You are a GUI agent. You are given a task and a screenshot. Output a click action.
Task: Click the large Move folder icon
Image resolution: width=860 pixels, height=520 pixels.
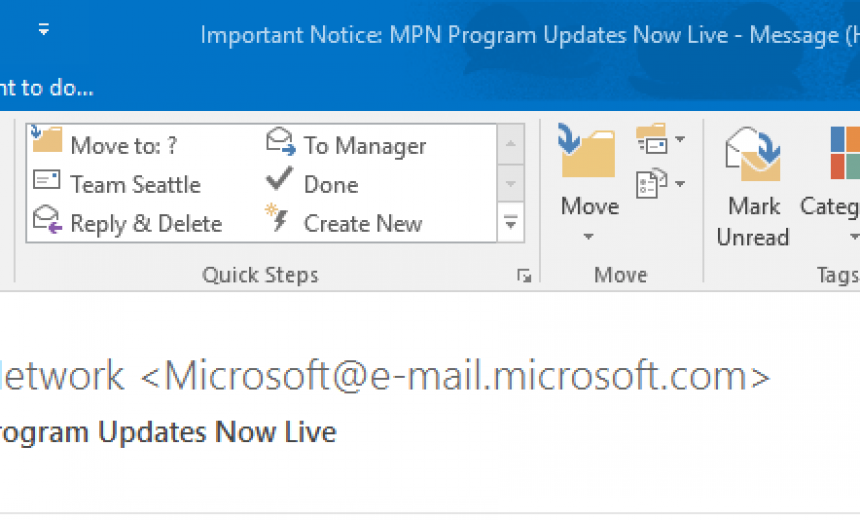tap(587, 151)
